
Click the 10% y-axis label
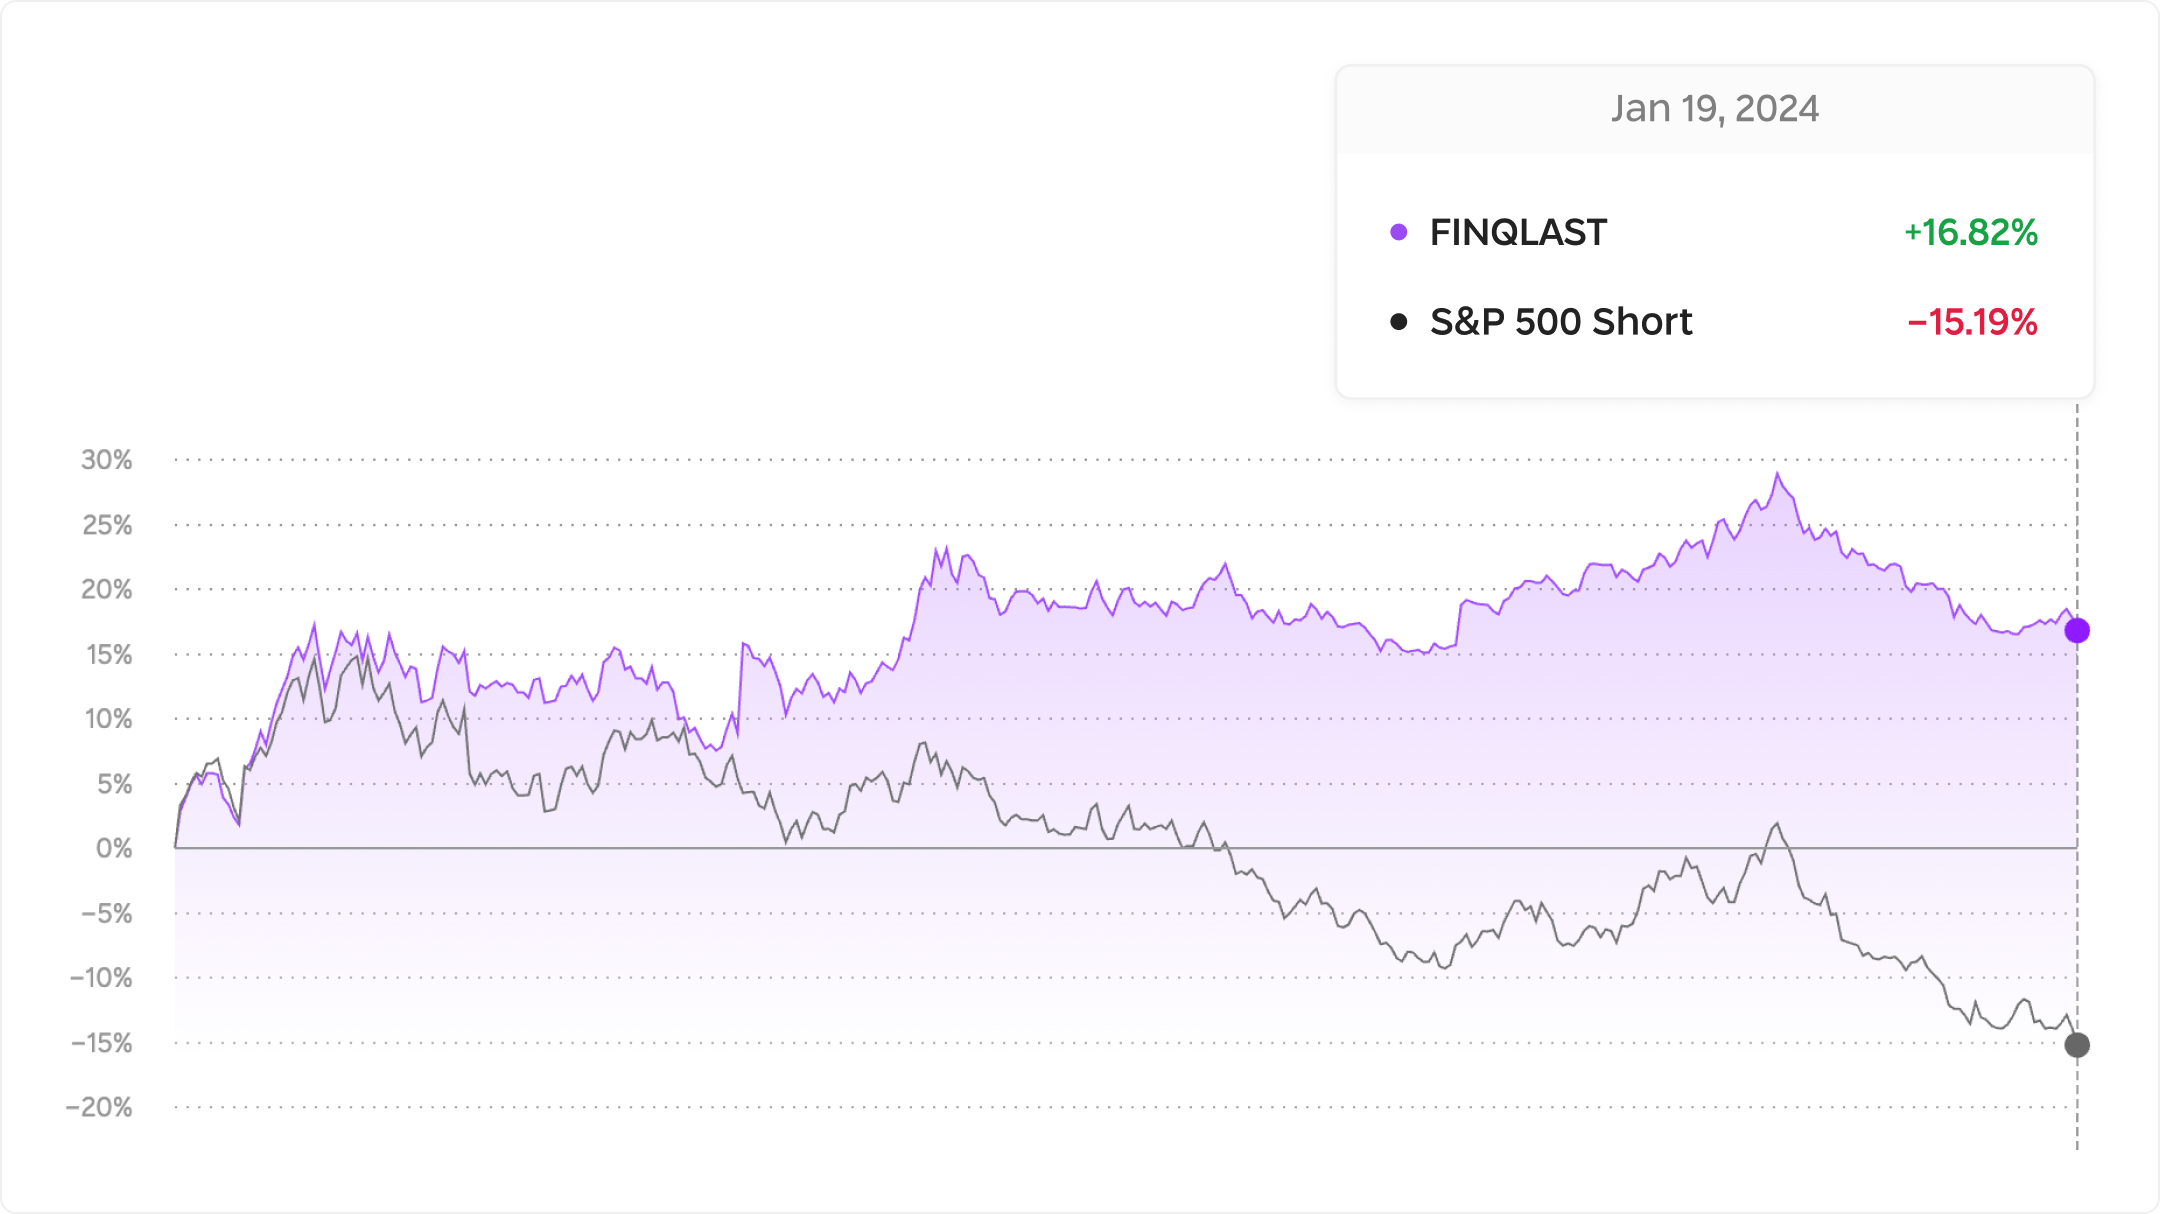[108, 718]
